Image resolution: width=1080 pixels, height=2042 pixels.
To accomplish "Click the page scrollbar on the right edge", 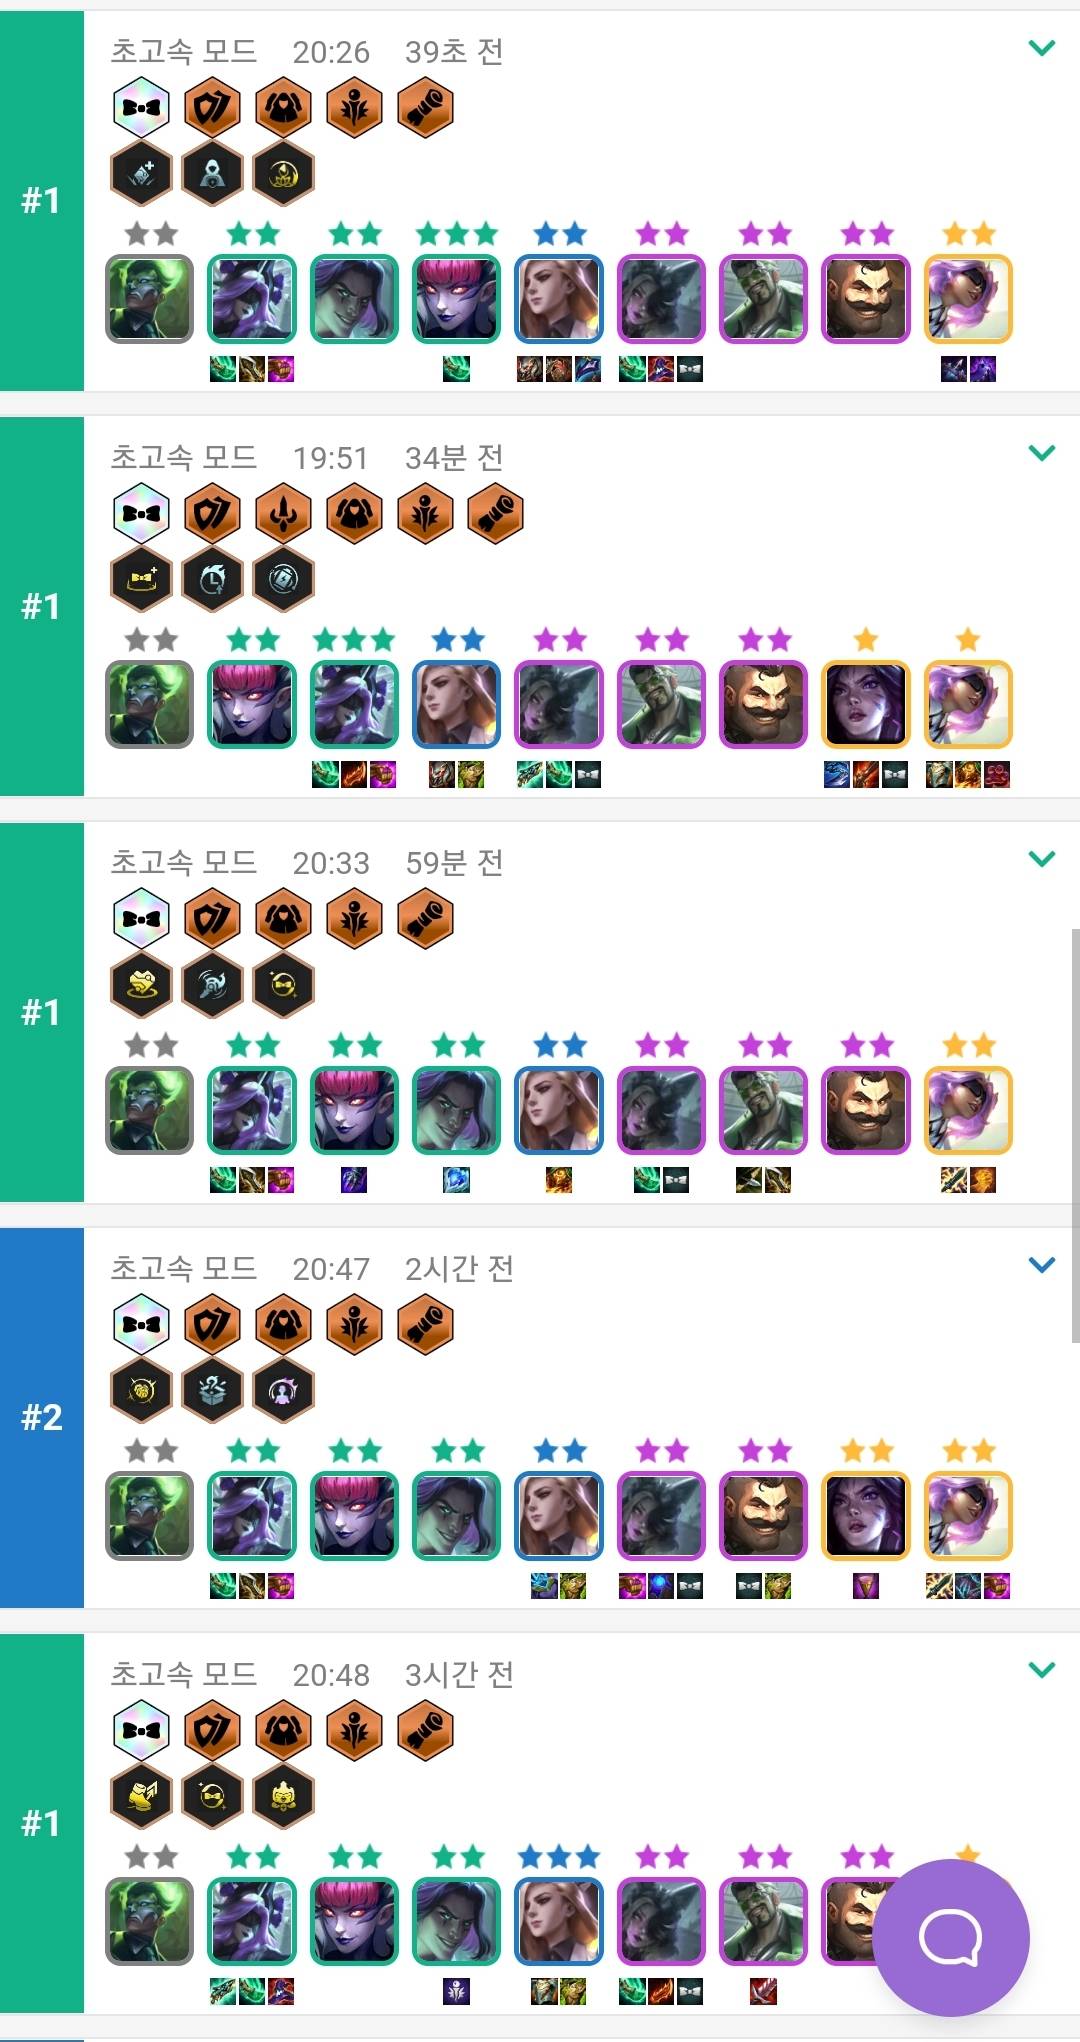I will coord(1075,1135).
